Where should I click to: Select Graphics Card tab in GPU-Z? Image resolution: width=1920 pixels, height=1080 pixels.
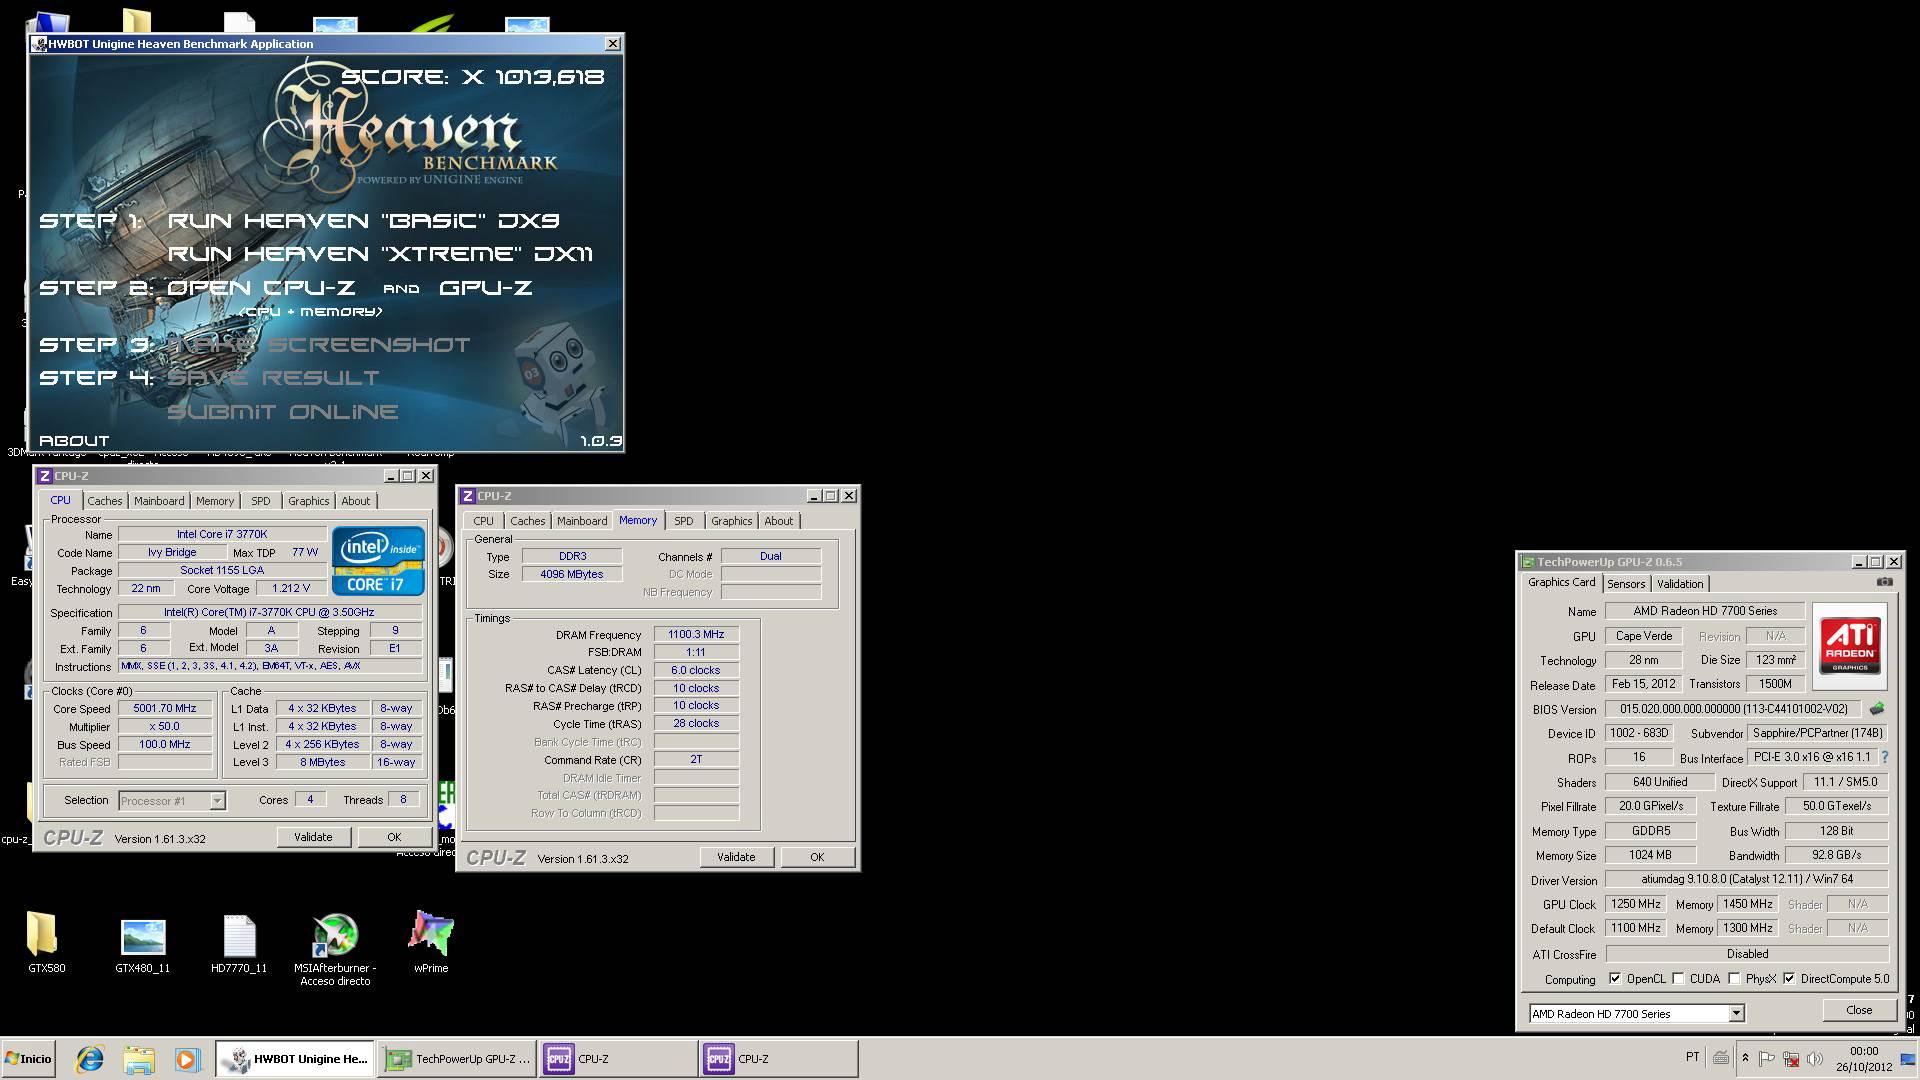1561,582
